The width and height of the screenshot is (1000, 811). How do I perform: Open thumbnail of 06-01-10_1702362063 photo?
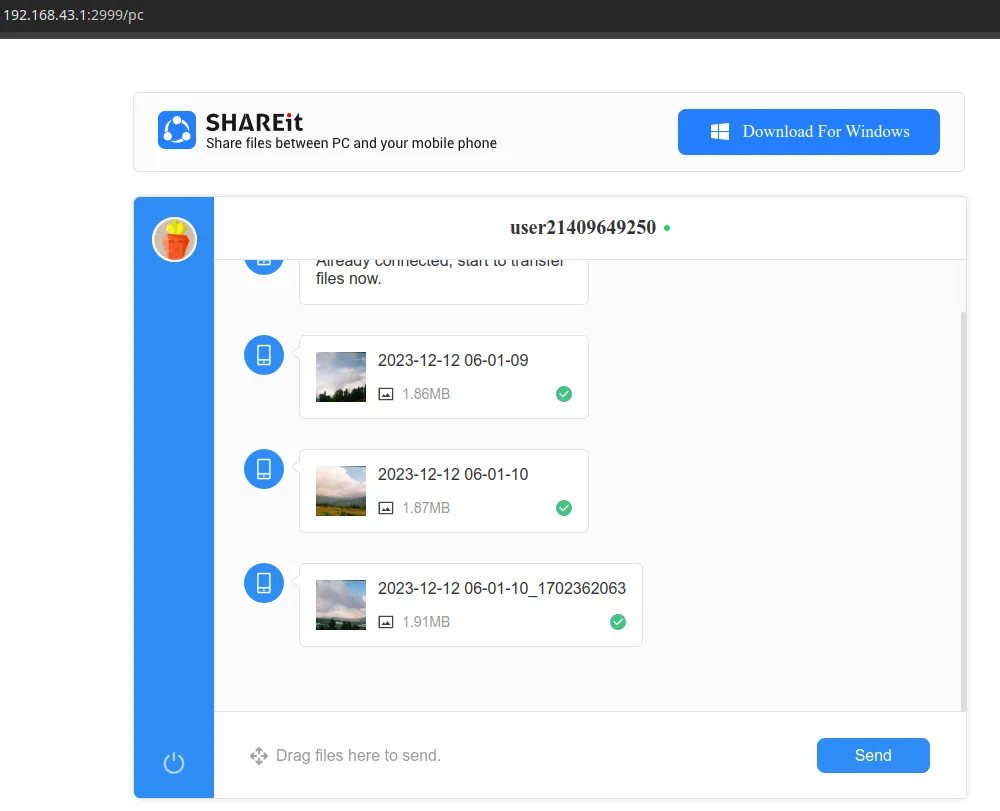coord(341,605)
